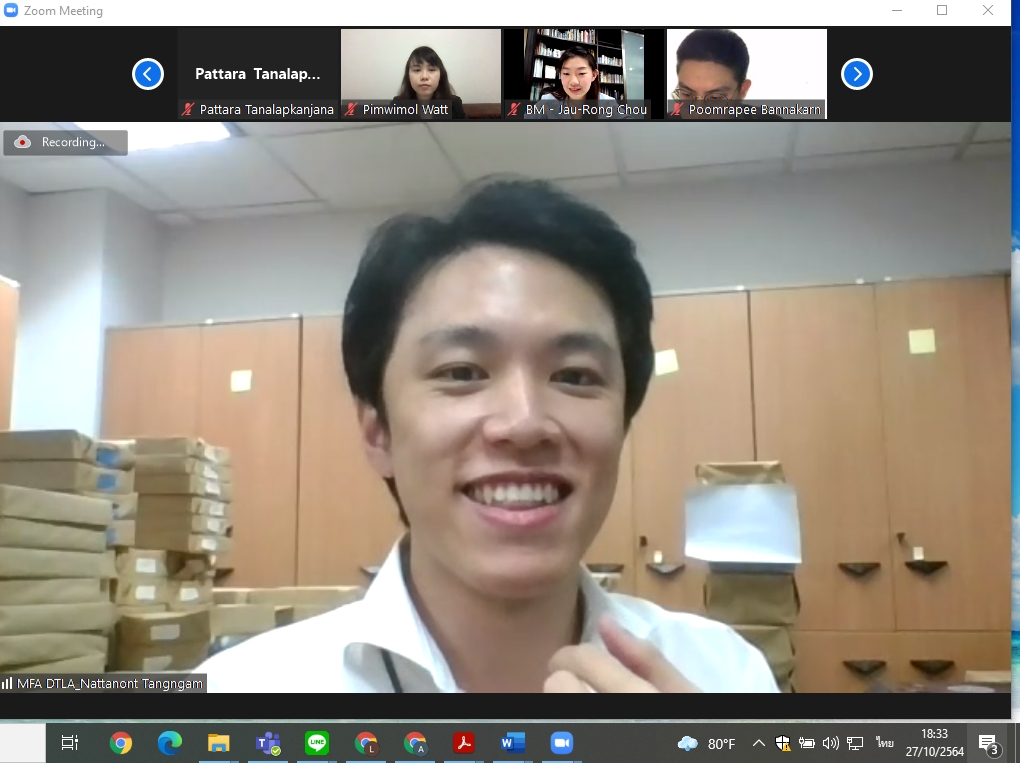Open the weather widget showing 80°F

(706, 743)
